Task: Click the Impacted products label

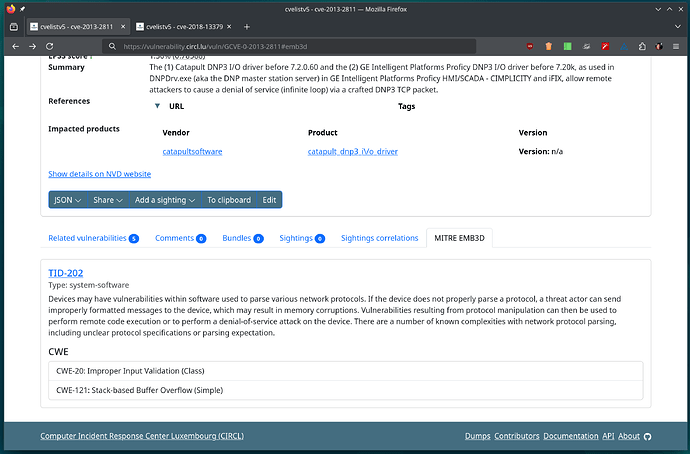Action: (84, 128)
